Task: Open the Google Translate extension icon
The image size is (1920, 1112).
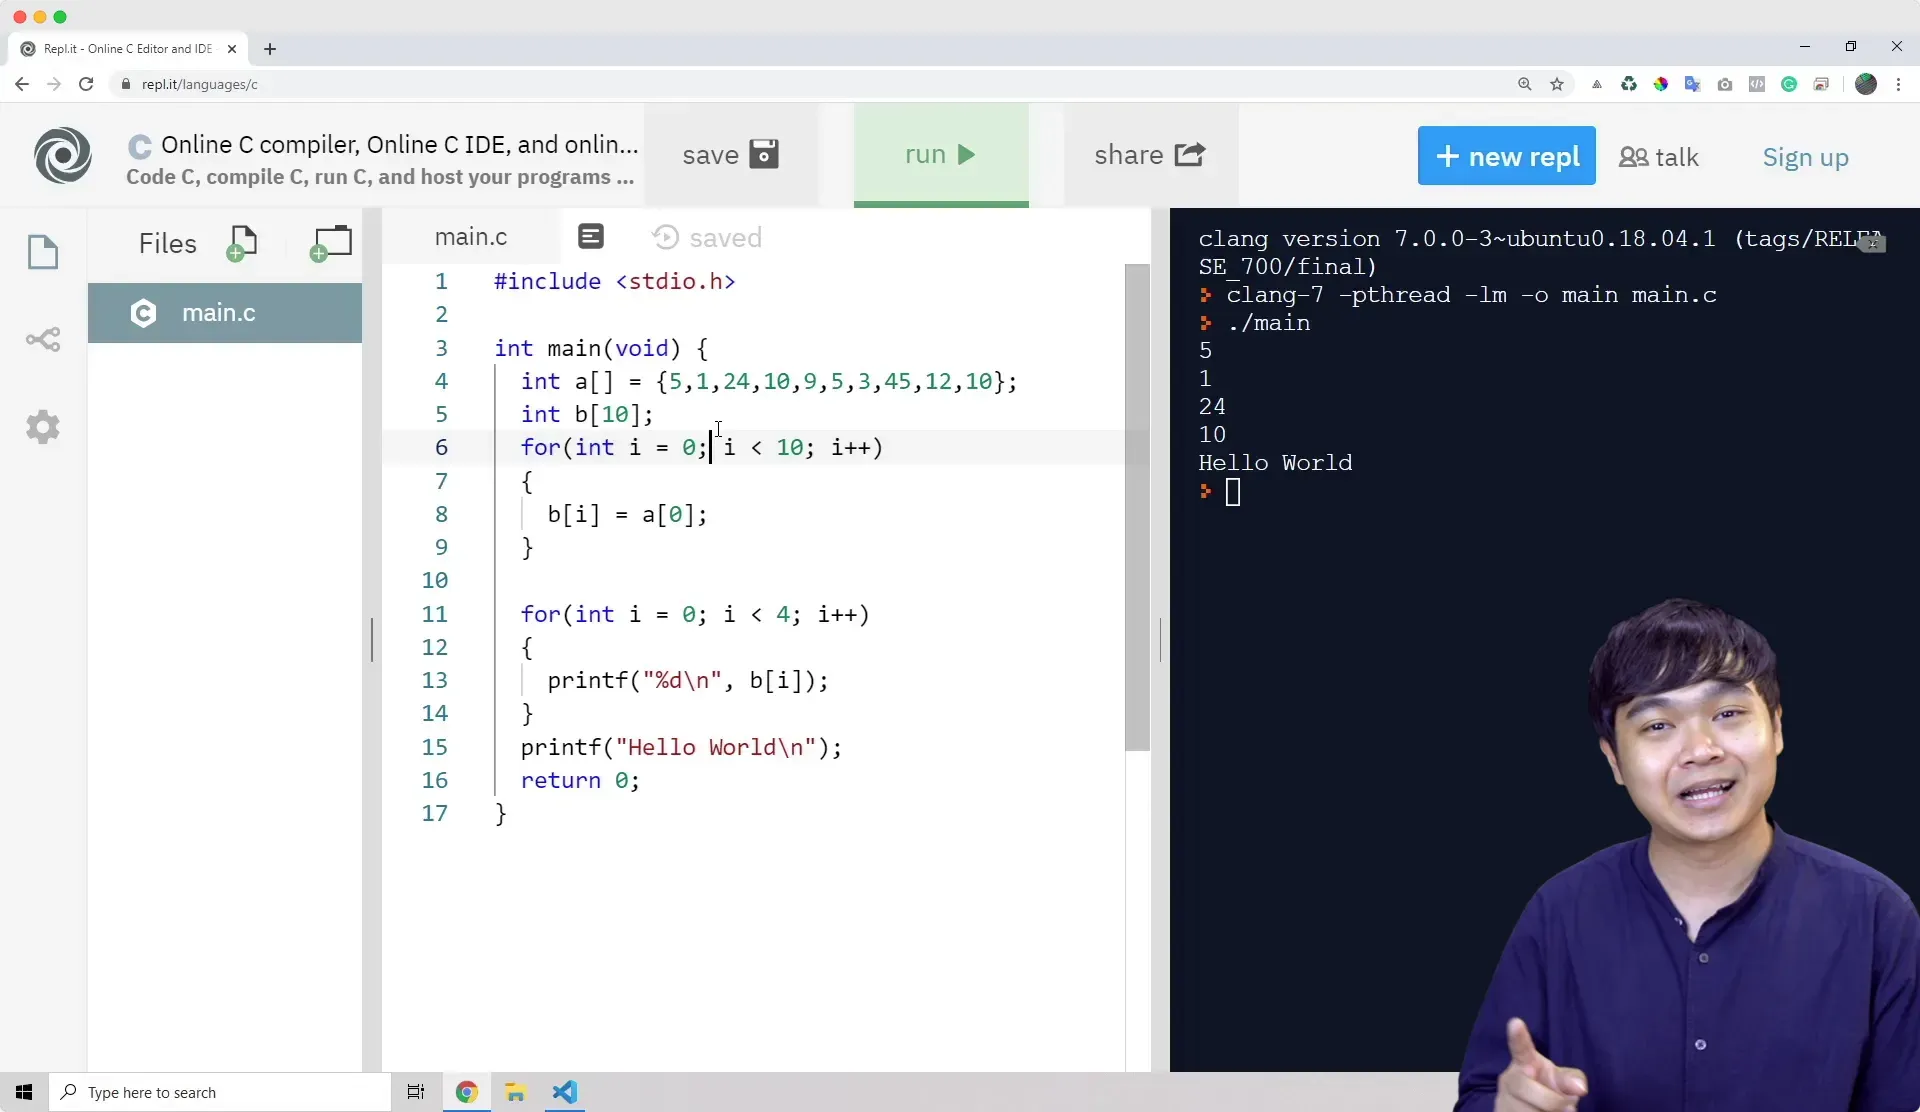Action: (1693, 84)
